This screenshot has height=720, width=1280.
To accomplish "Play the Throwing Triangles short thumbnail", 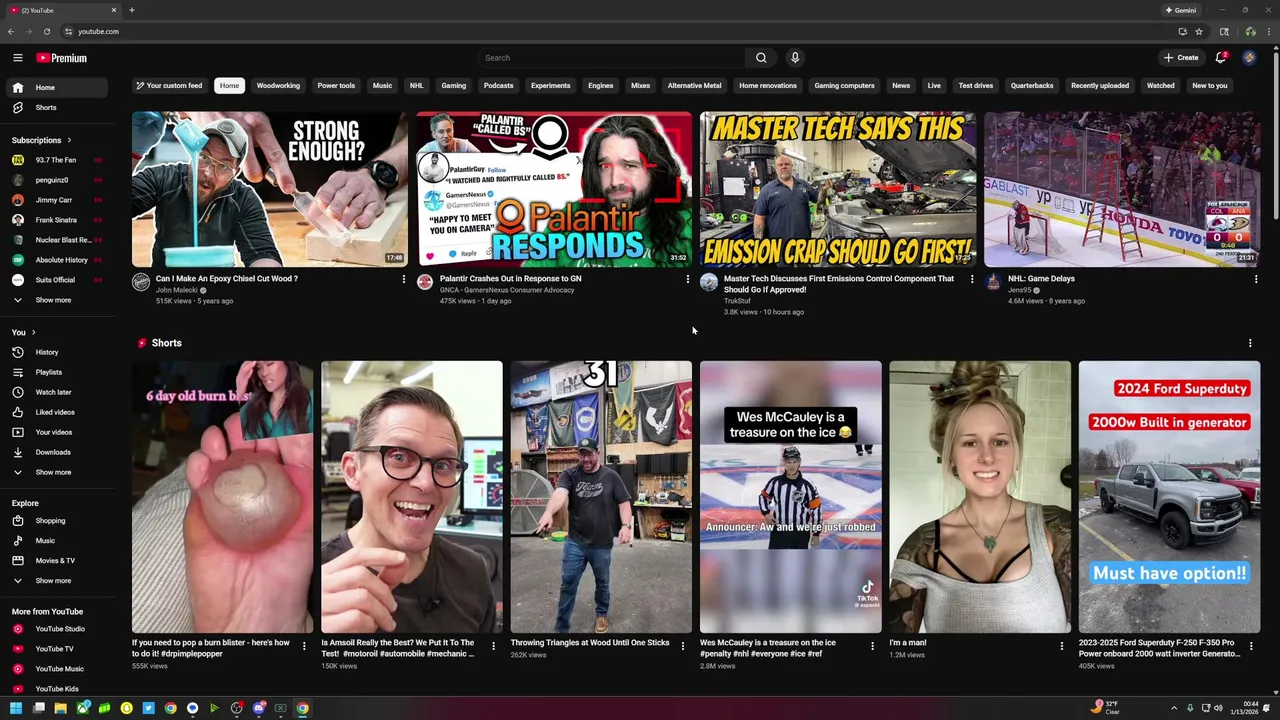I will tap(601, 497).
